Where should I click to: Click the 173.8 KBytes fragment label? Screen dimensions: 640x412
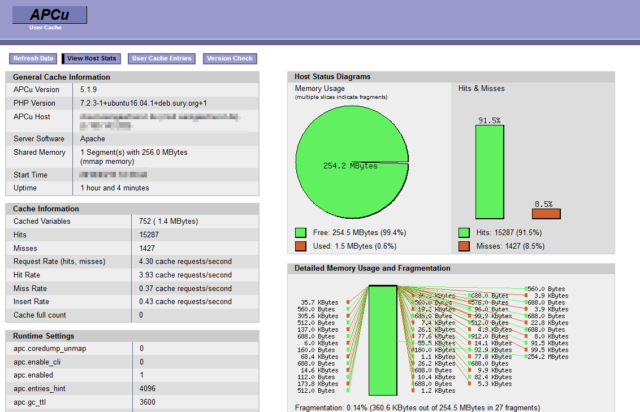(x=318, y=384)
